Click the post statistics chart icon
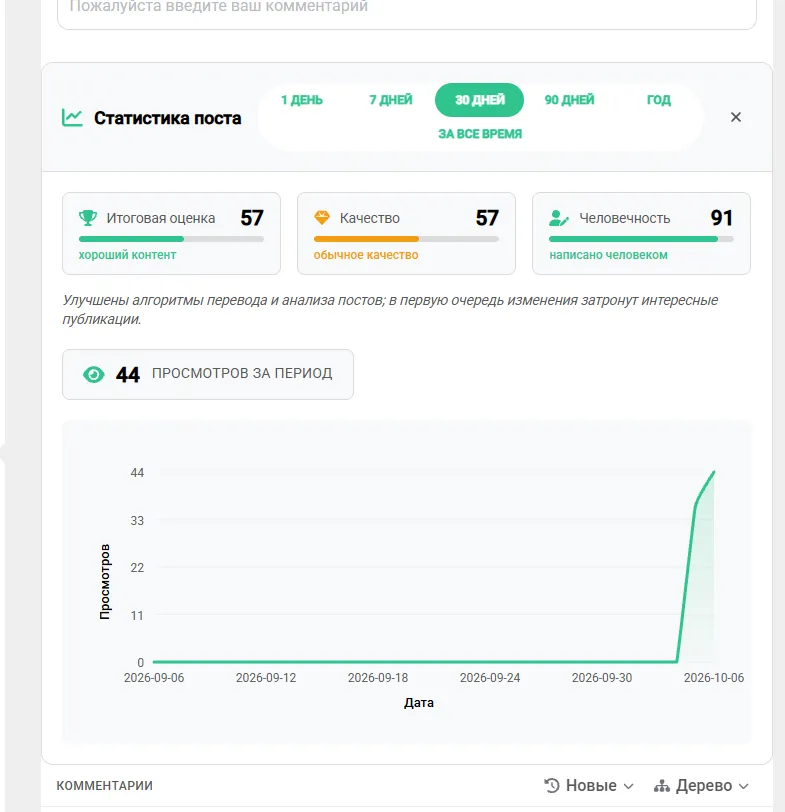Viewport: 785px width, 812px height. (72, 118)
